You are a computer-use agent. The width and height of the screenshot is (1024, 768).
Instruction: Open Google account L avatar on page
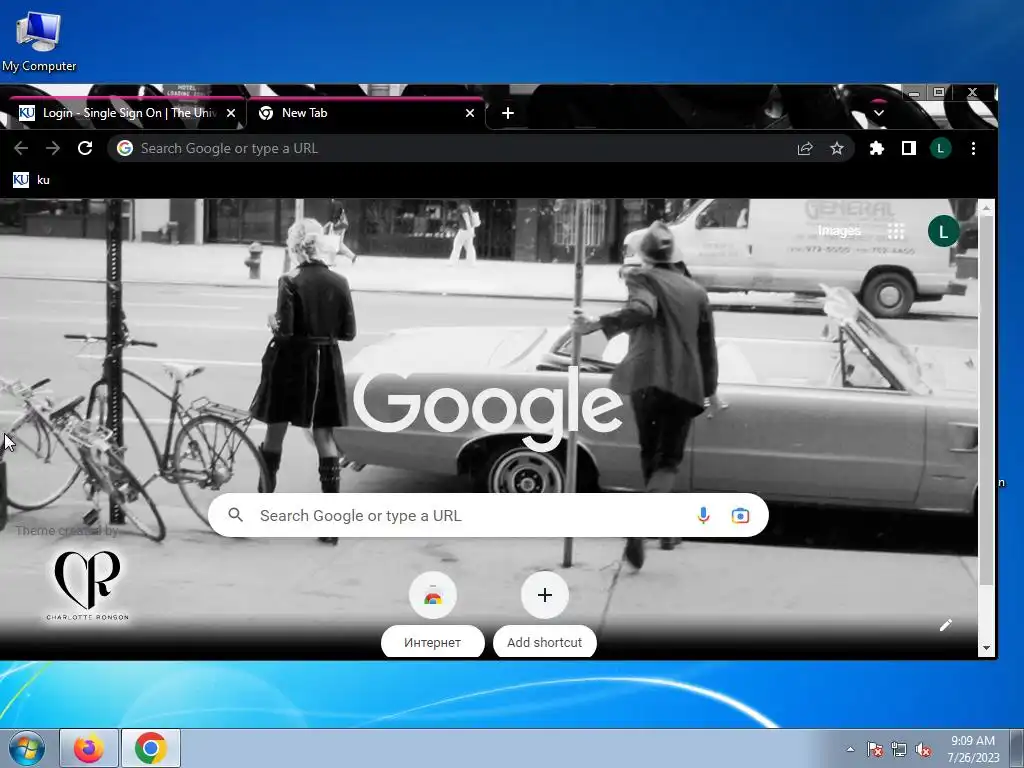click(943, 231)
